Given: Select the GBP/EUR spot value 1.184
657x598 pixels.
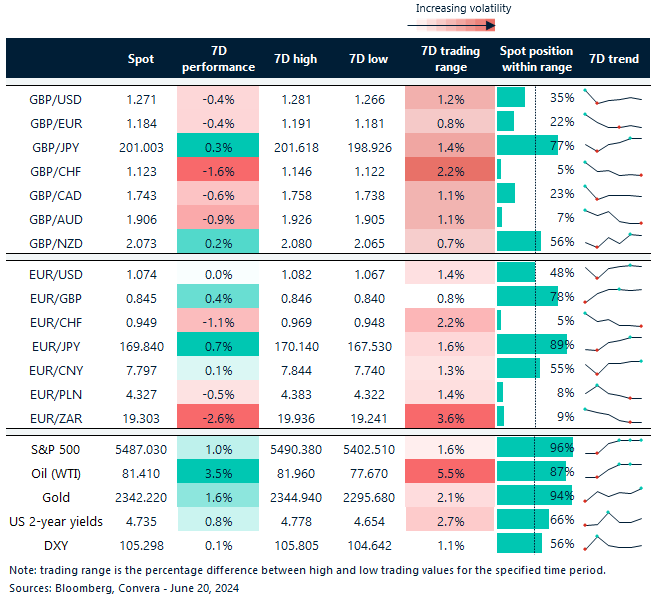Looking at the screenshot, I should click(141, 124).
